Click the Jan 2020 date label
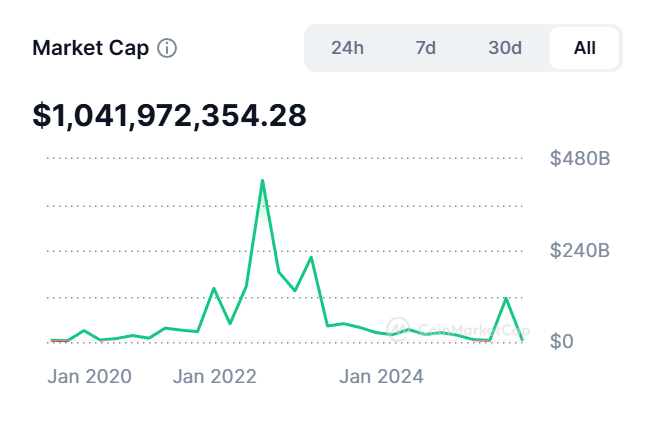Image resolution: width=646 pixels, height=426 pixels. (89, 376)
